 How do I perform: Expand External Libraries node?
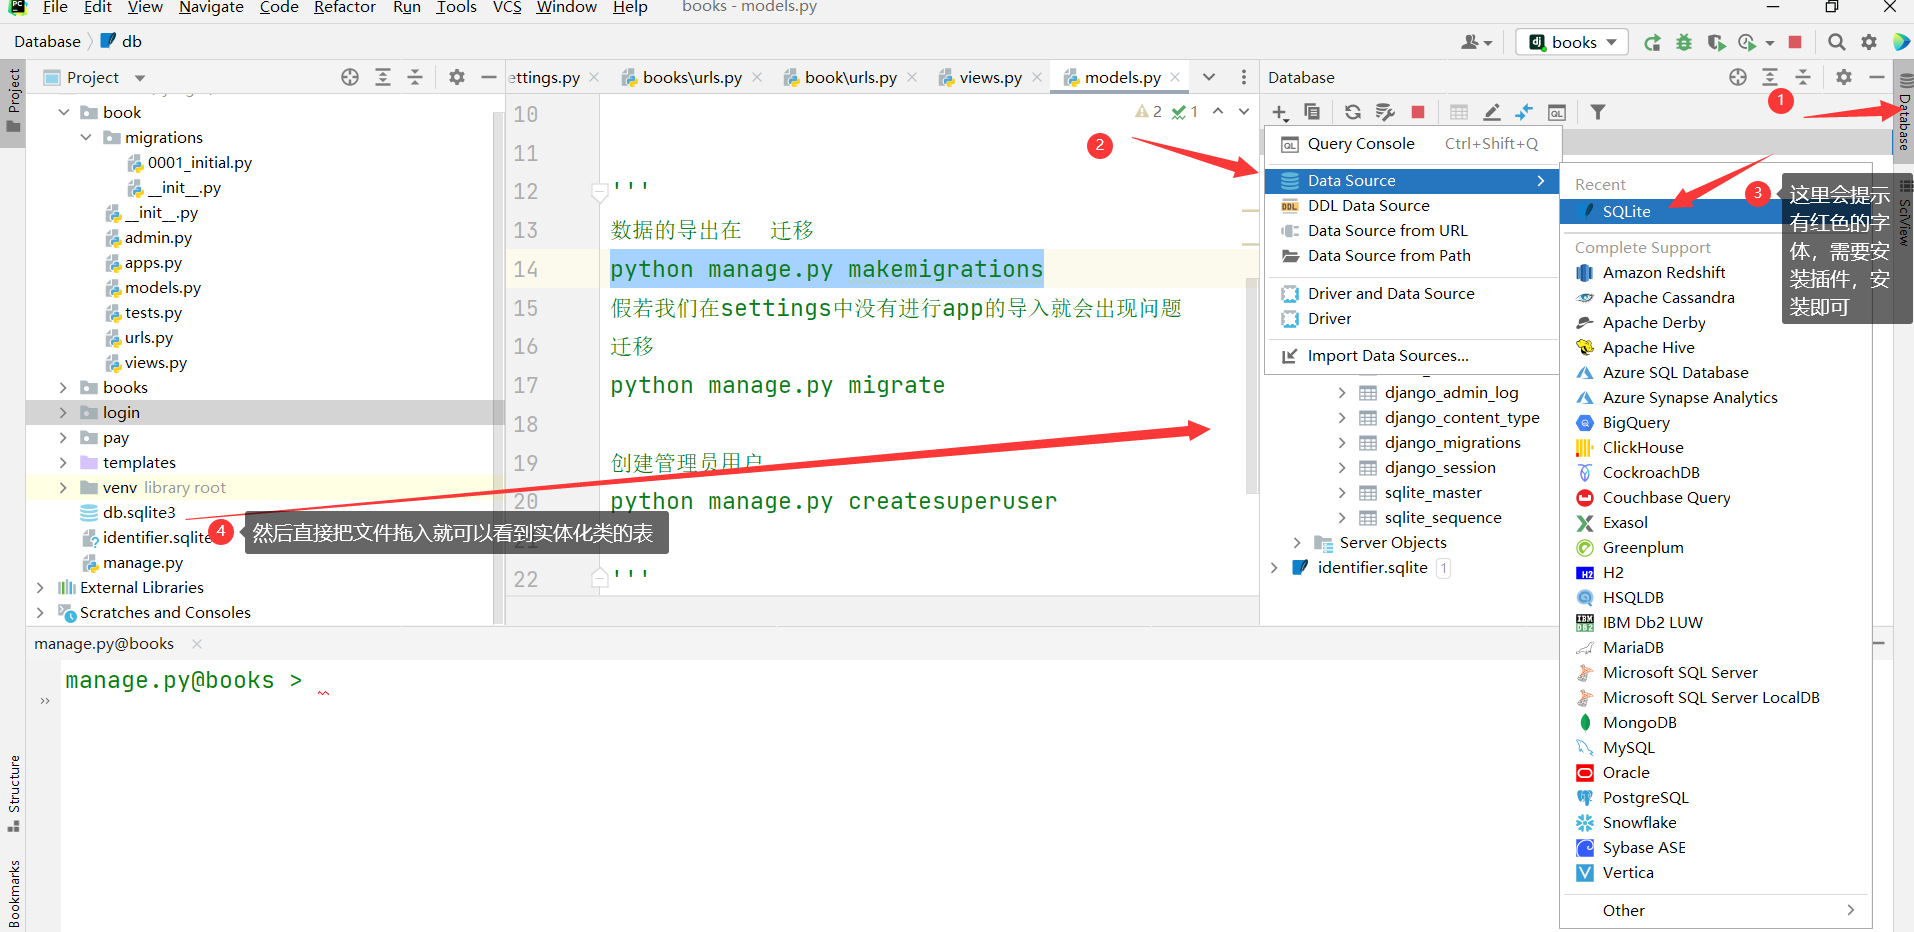(40, 588)
